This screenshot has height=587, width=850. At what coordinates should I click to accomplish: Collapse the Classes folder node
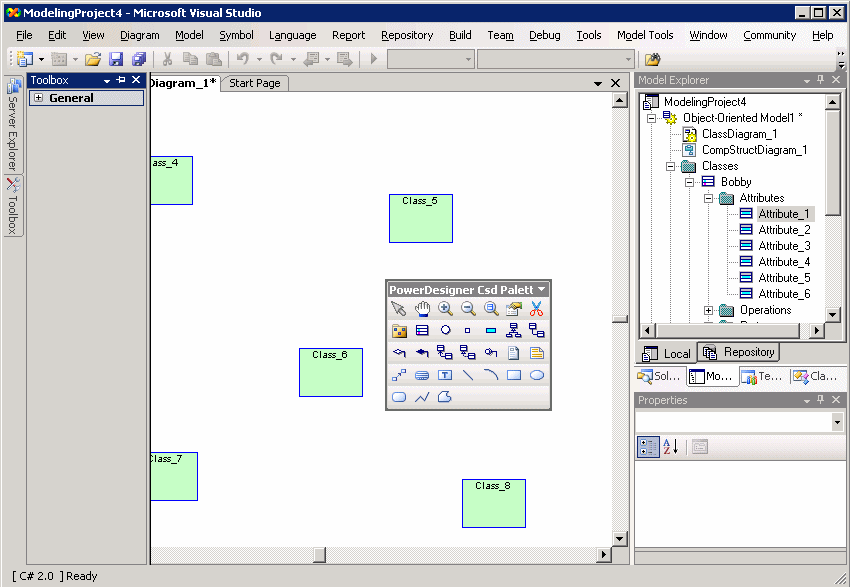click(x=671, y=166)
